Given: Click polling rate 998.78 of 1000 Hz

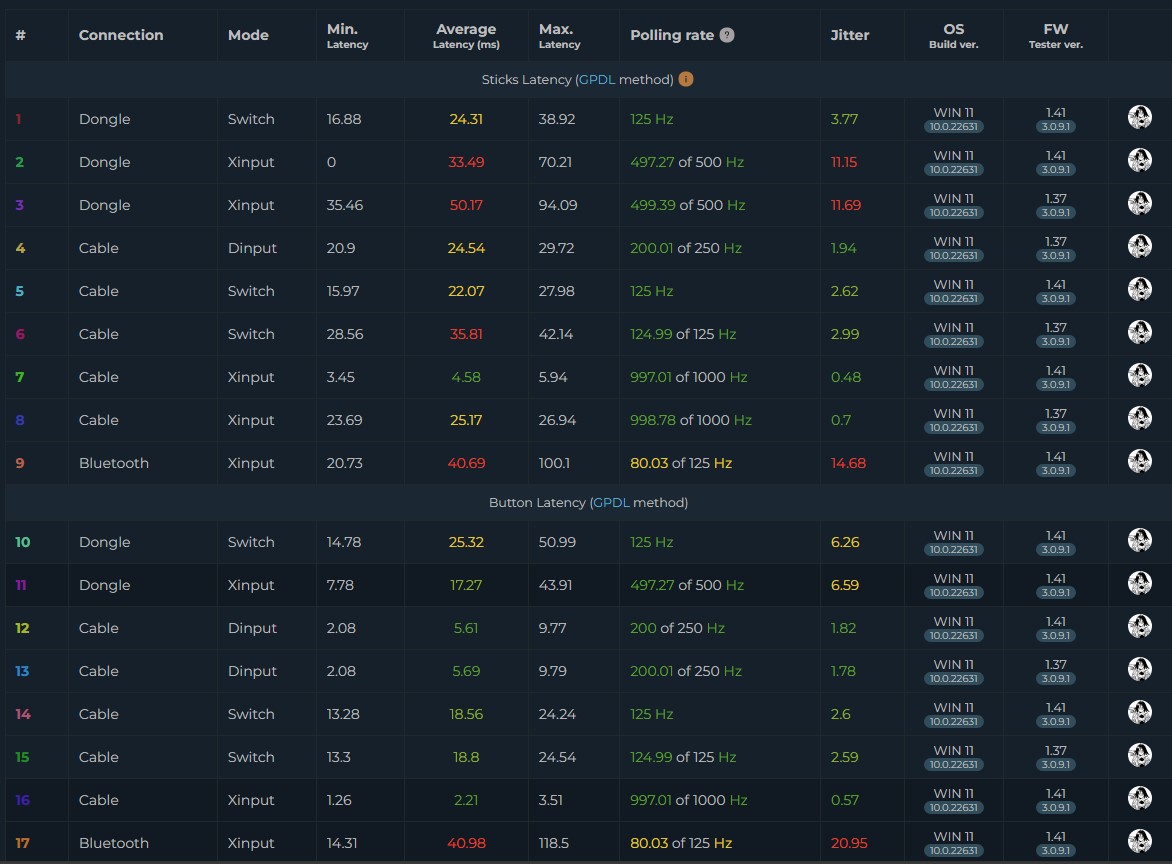Looking at the screenshot, I should [691, 420].
